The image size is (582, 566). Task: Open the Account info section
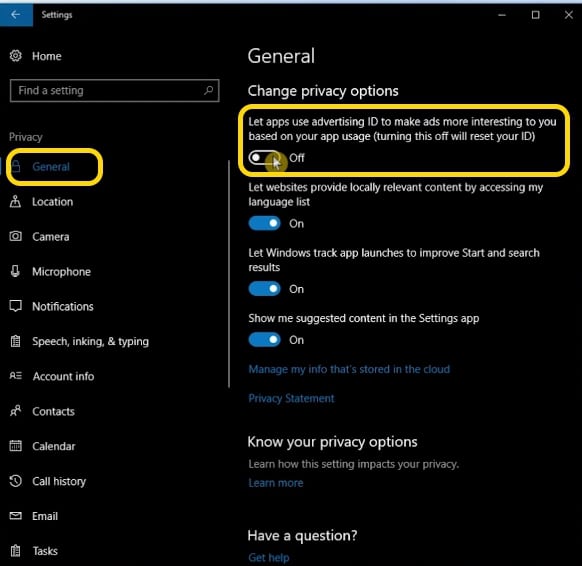63,376
